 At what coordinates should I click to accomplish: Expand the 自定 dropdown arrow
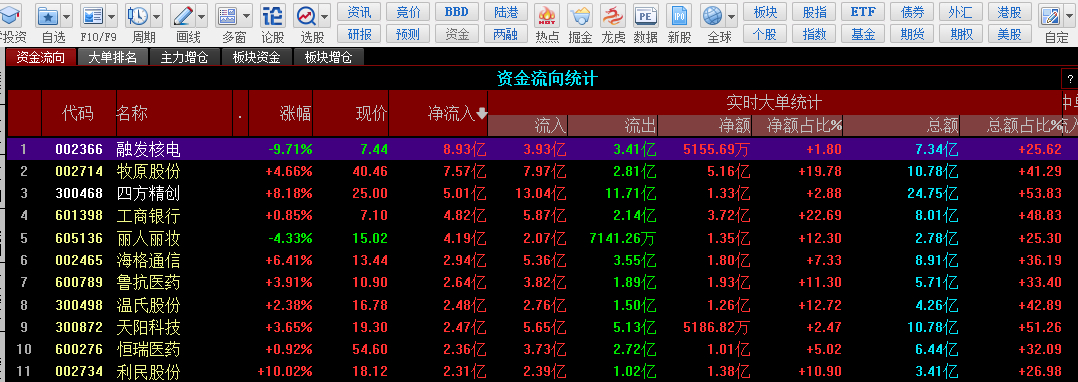(x=1068, y=15)
